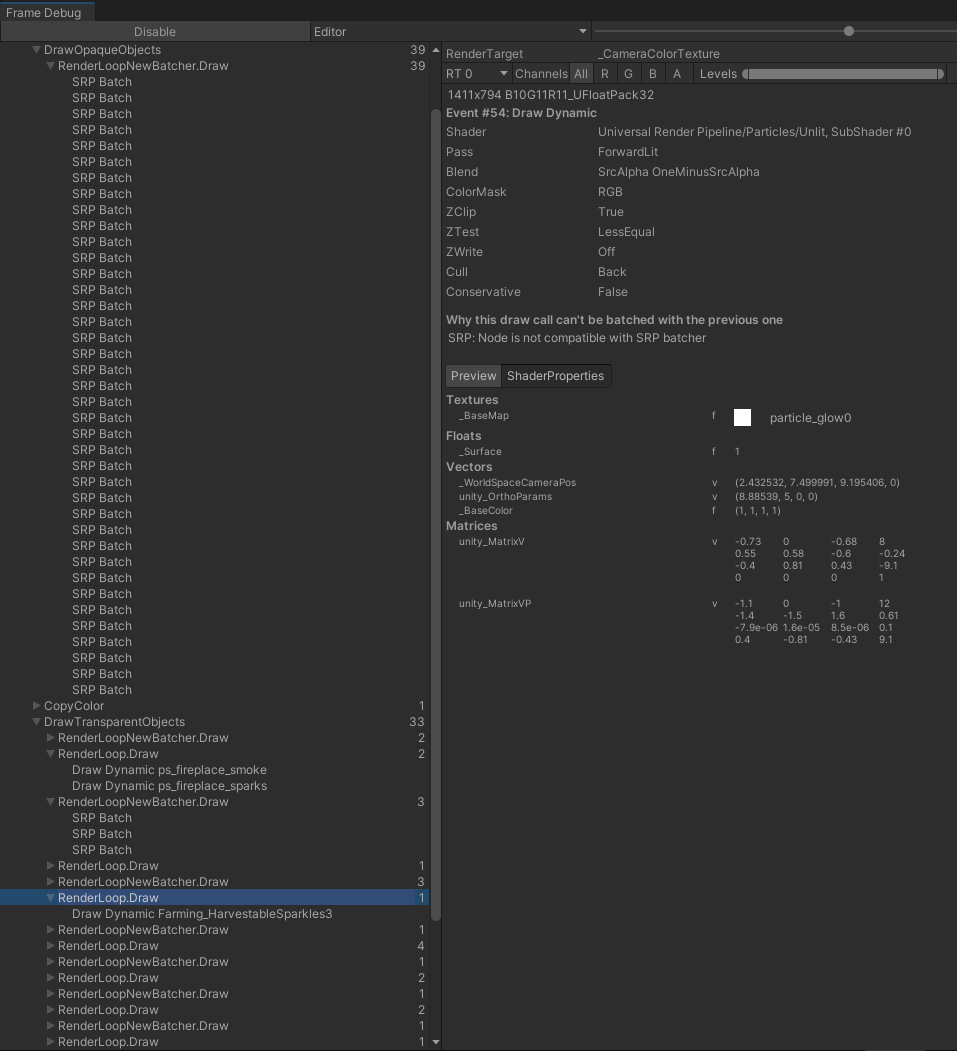Screen dimensions: 957x1051
Task: Collapse the DrawTransparentObjects node
Action: (36, 721)
